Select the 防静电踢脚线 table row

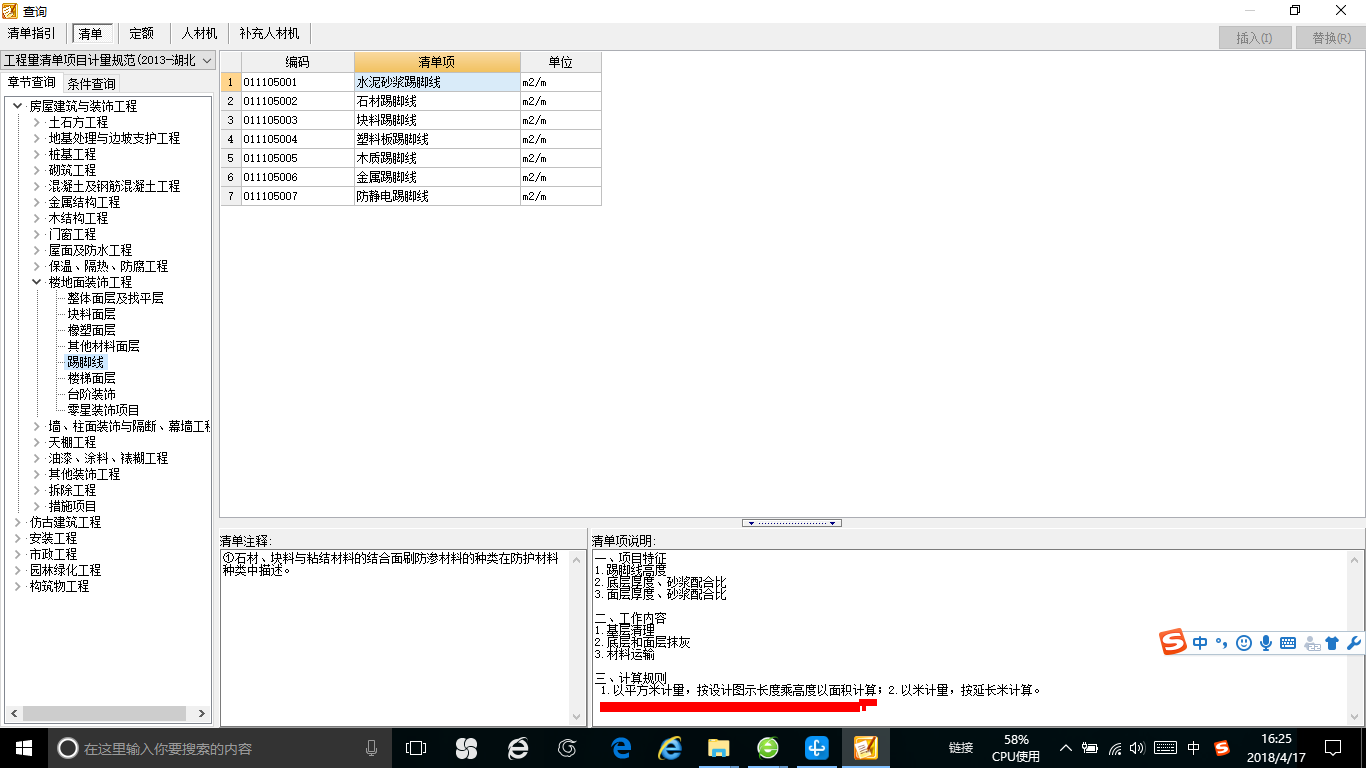[x=411, y=196]
